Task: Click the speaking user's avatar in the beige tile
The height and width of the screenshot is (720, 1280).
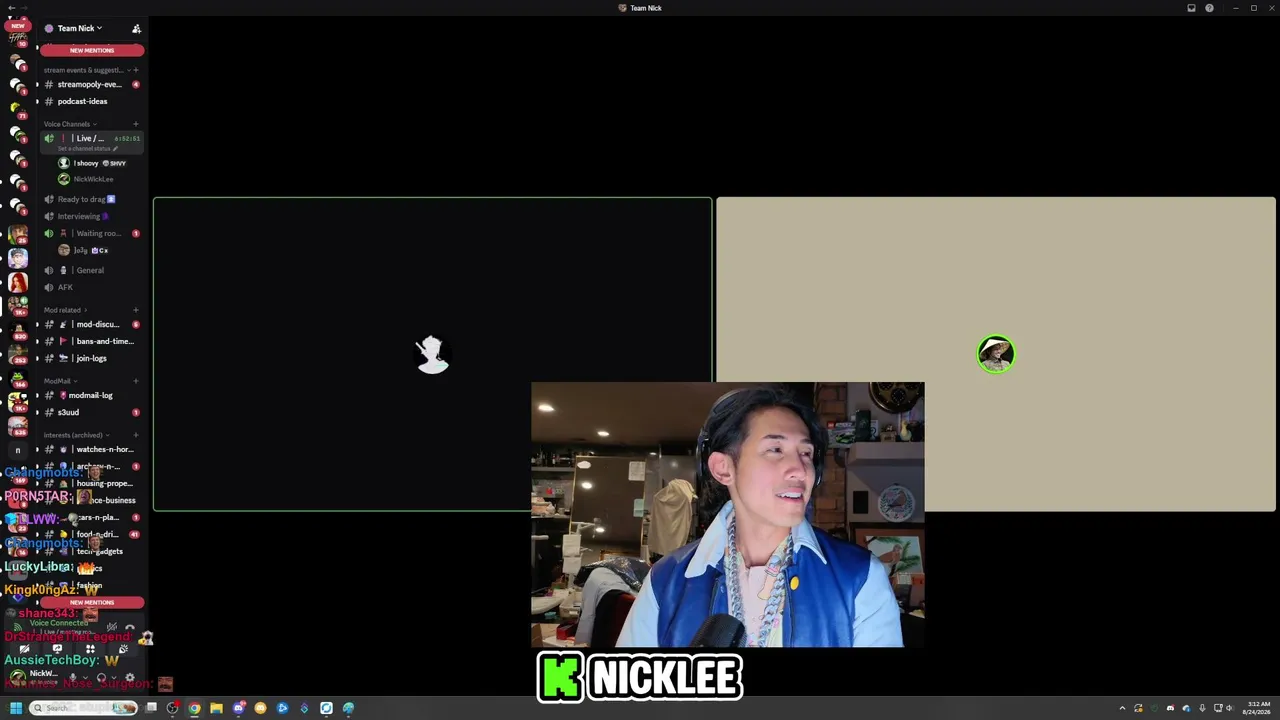Action: point(995,354)
